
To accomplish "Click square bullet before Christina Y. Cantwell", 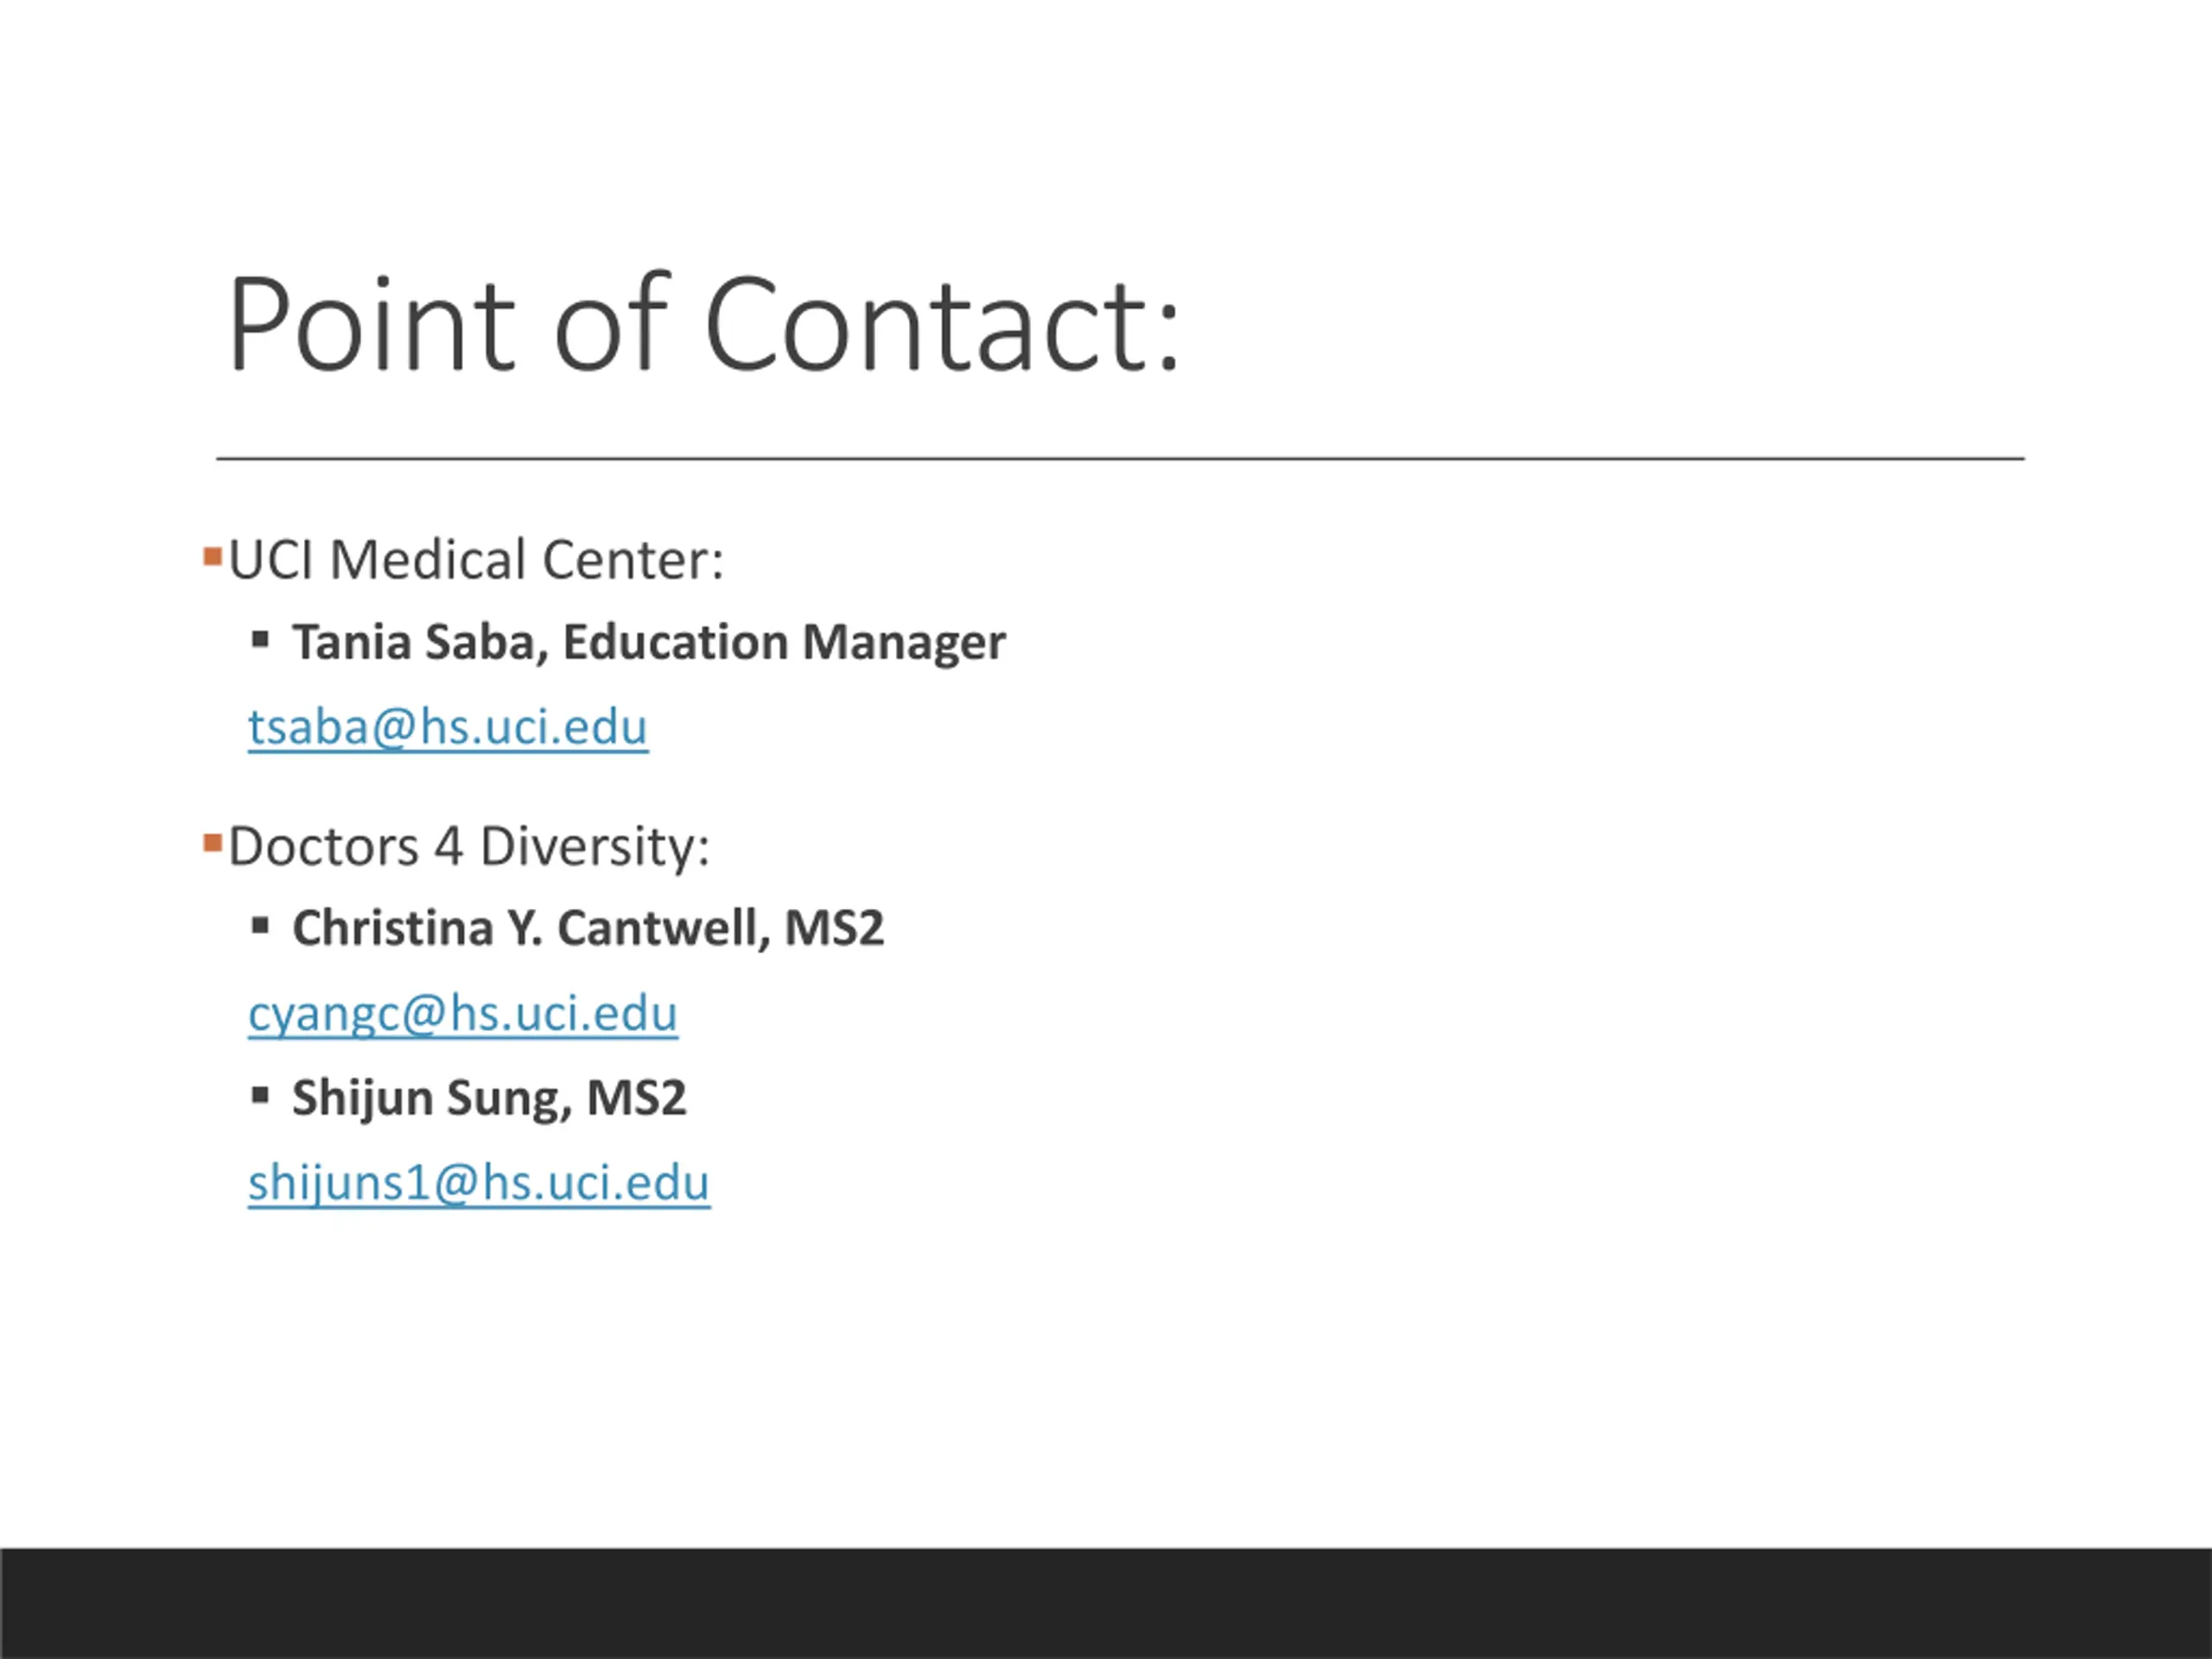I will pyautogui.click(x=261, y=925).
